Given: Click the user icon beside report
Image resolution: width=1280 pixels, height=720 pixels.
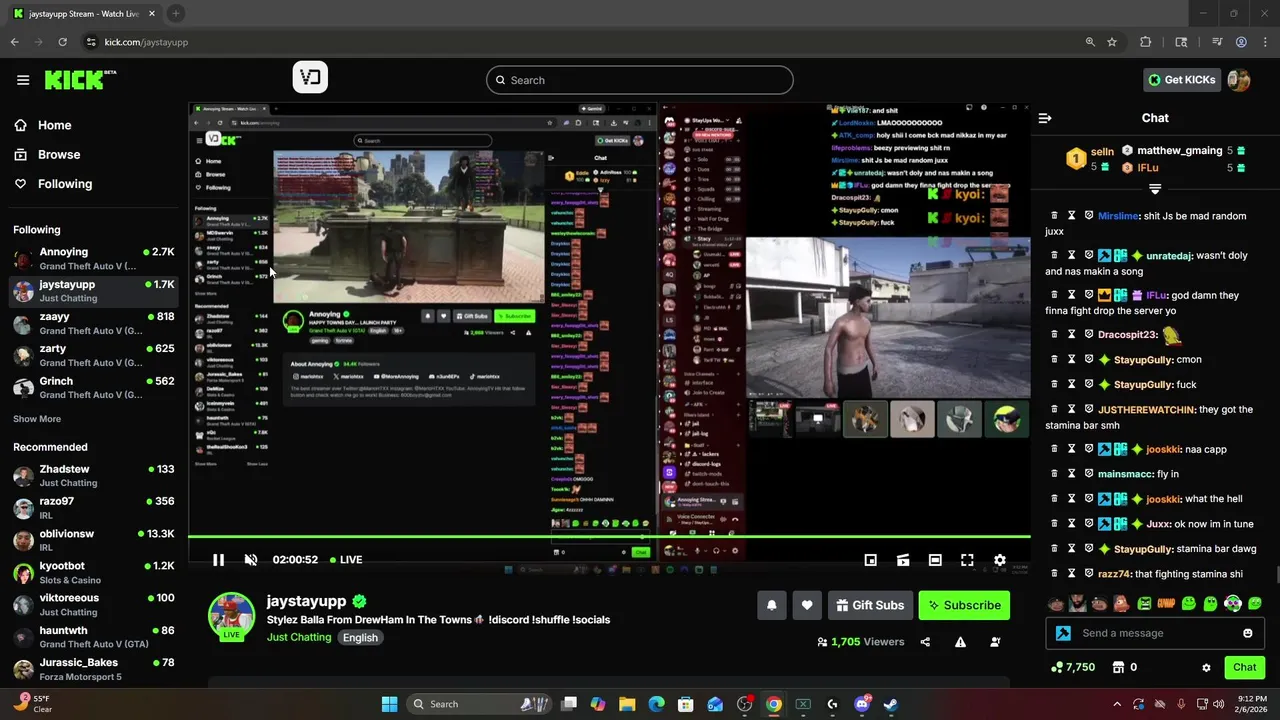Looking at the screenshot, I should [x=996, y=642].
